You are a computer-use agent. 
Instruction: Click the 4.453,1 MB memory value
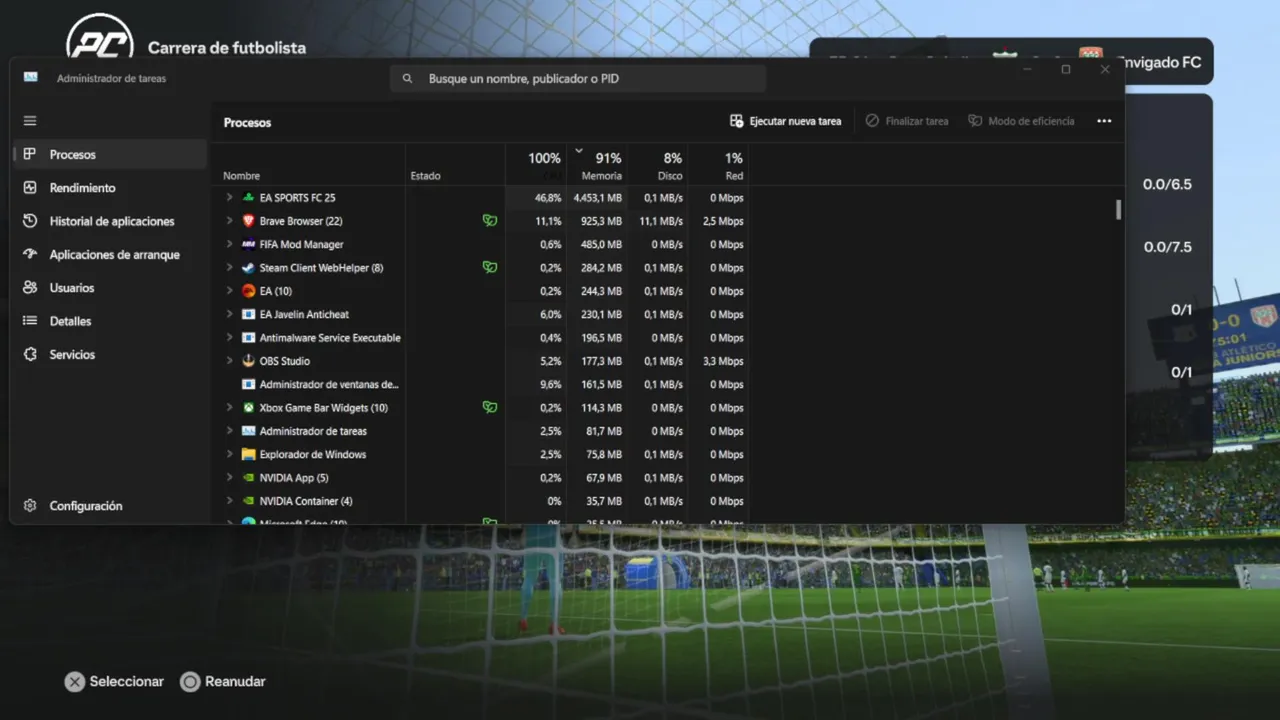[598, 198]
